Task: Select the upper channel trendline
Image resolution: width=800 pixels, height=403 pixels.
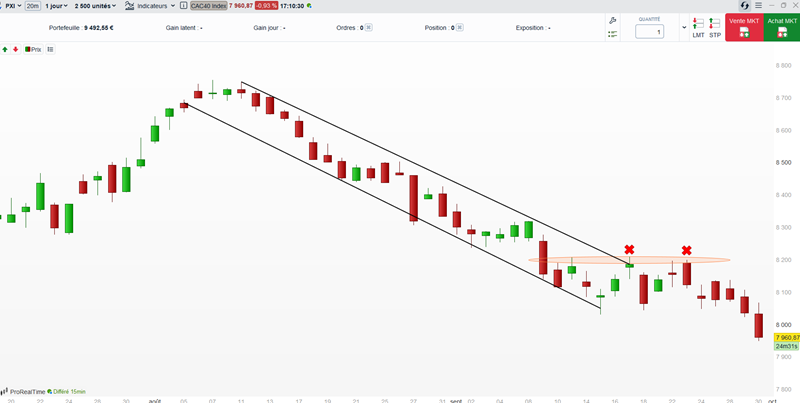Action: [x=435, y=173]
